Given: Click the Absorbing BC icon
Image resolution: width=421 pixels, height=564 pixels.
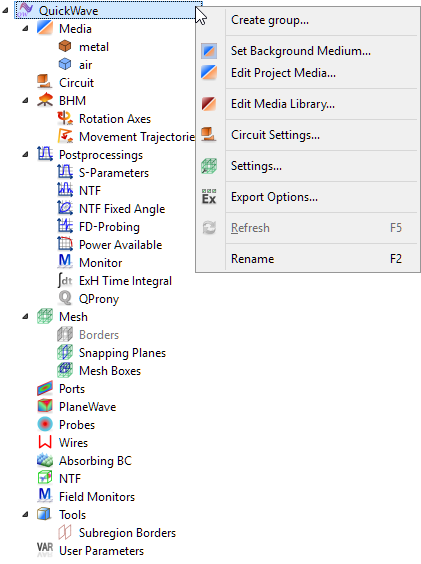Looking at the screenshot, I should pyautogui.click(x=45, y=460).
